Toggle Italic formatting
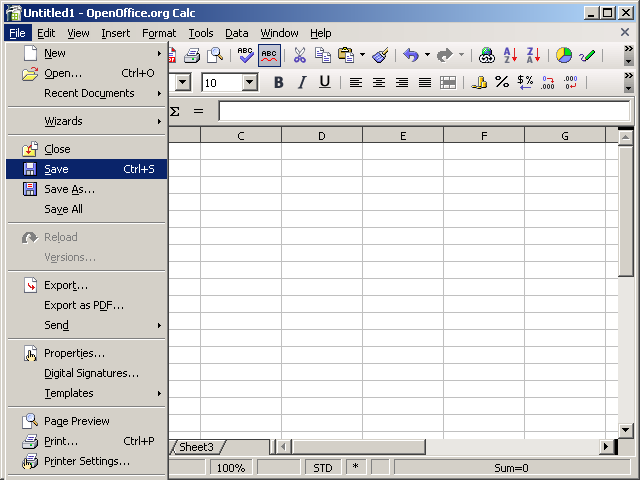 pyautogui.click(x=302, y=82)
